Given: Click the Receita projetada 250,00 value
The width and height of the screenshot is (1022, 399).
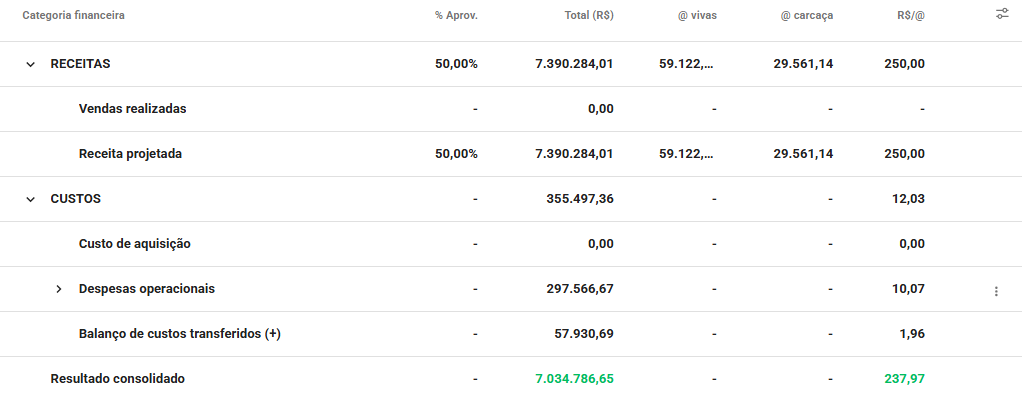Looking at the screenshot, I should tap(905, 154).
